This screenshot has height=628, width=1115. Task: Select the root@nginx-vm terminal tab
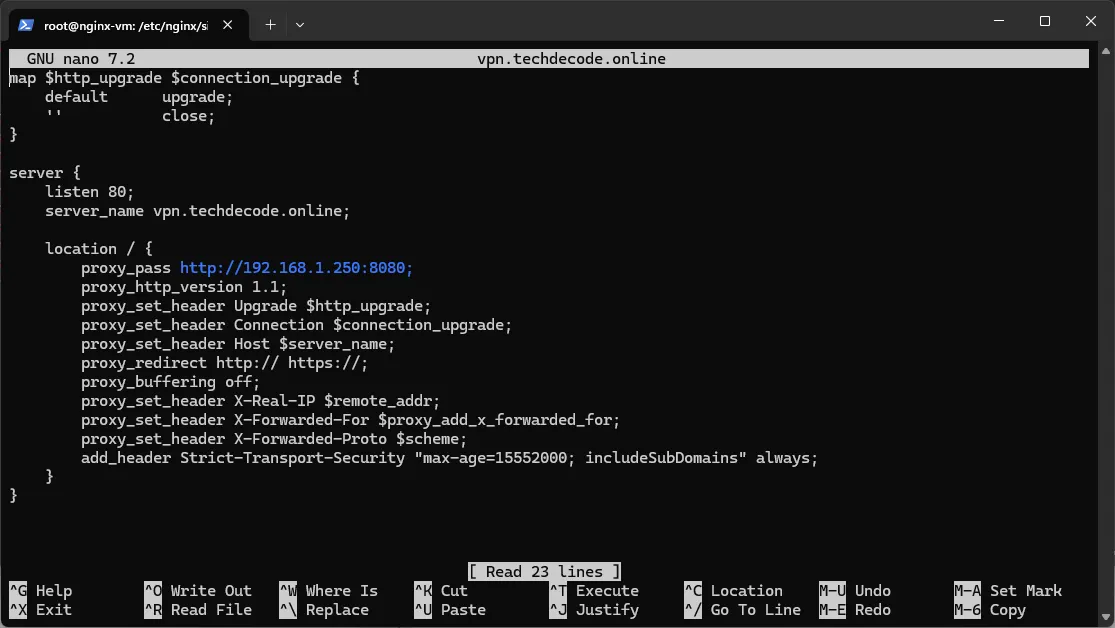click(129, 25)
